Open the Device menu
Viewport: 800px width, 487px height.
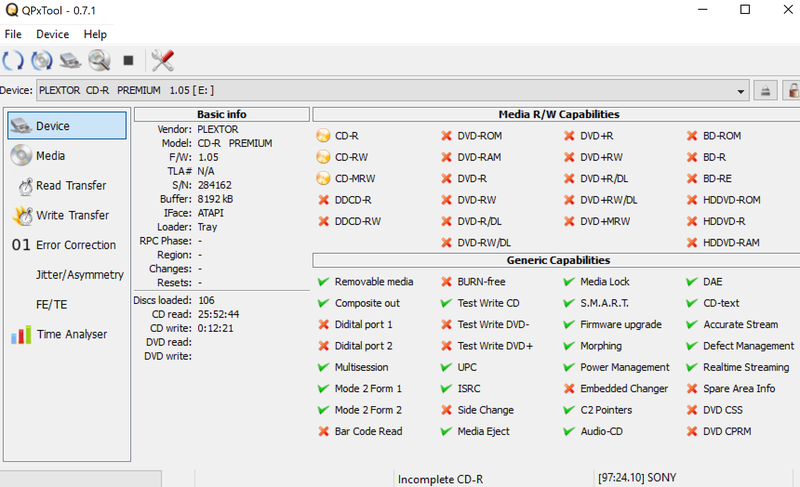53,34
